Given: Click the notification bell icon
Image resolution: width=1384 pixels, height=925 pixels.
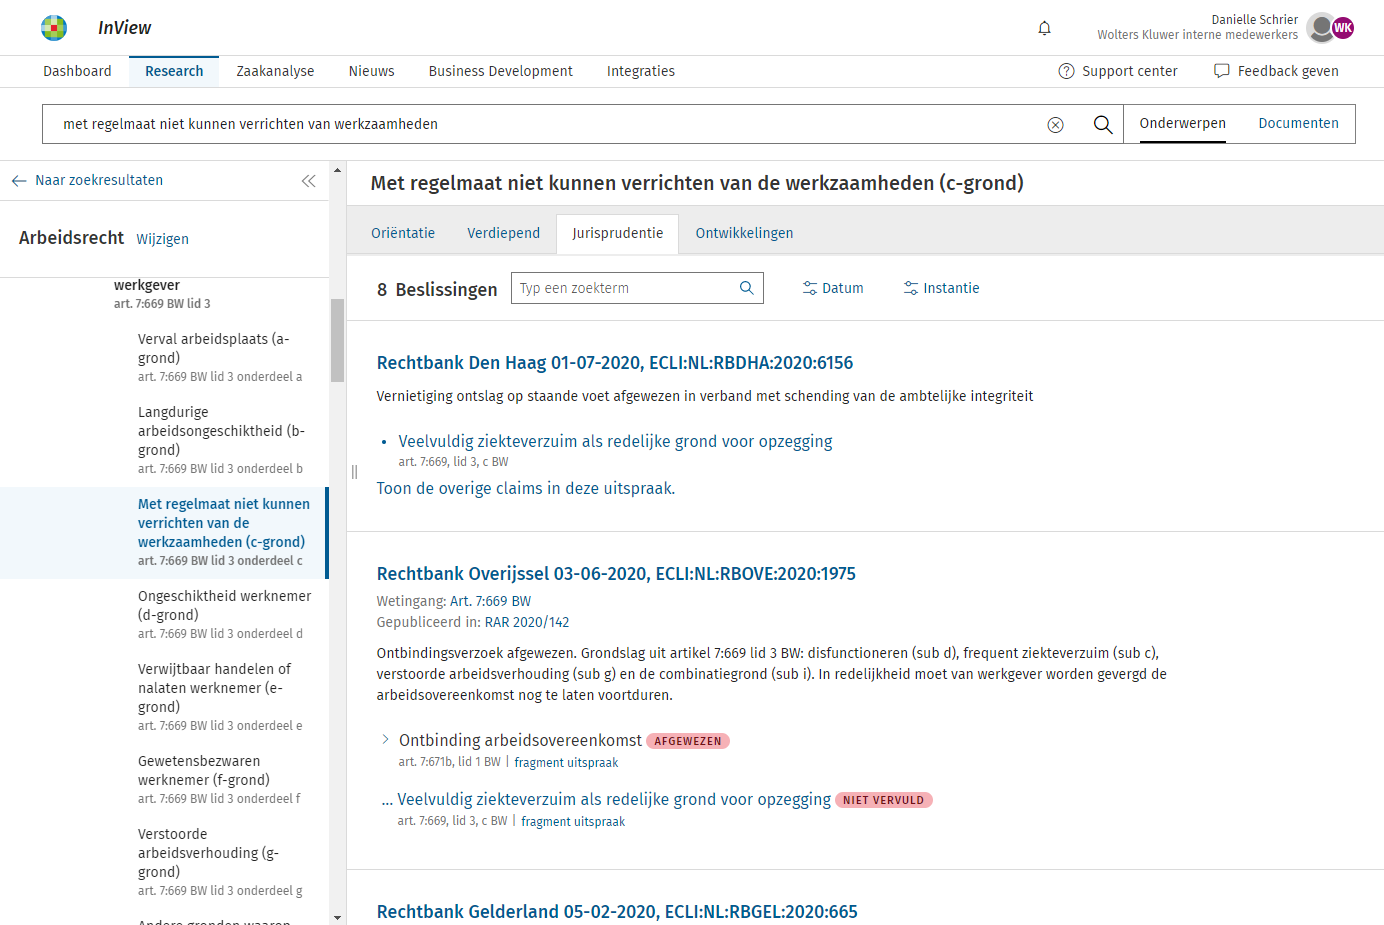Looking at the screenshot, I should click(1044, 28).
